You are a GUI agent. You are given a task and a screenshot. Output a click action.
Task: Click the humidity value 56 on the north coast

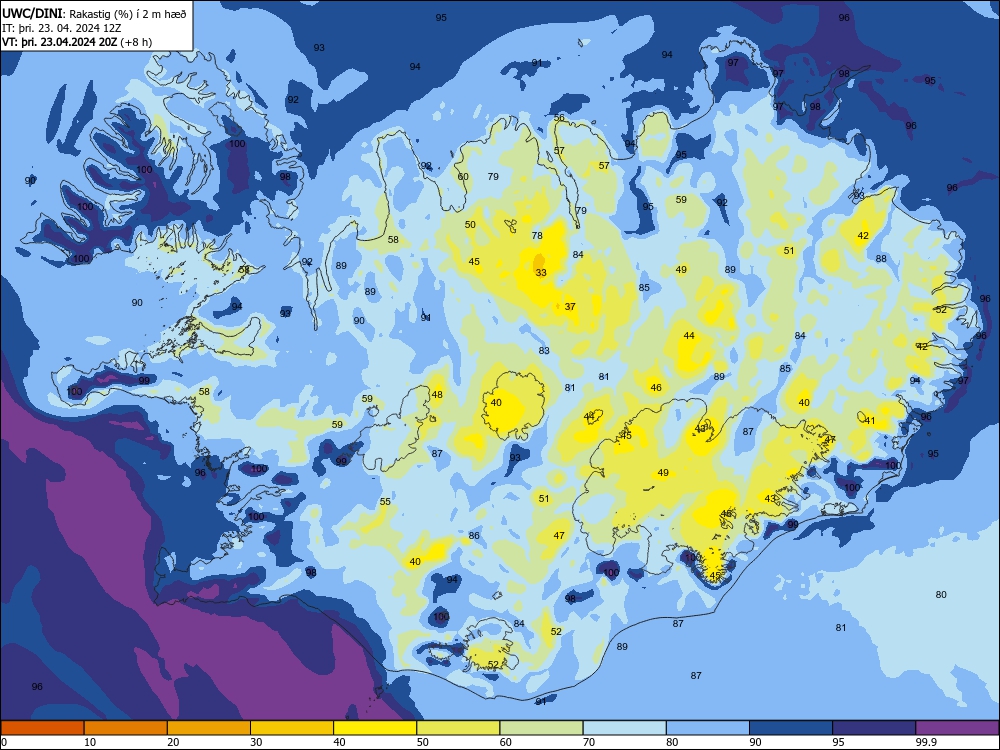click(559, 117)
